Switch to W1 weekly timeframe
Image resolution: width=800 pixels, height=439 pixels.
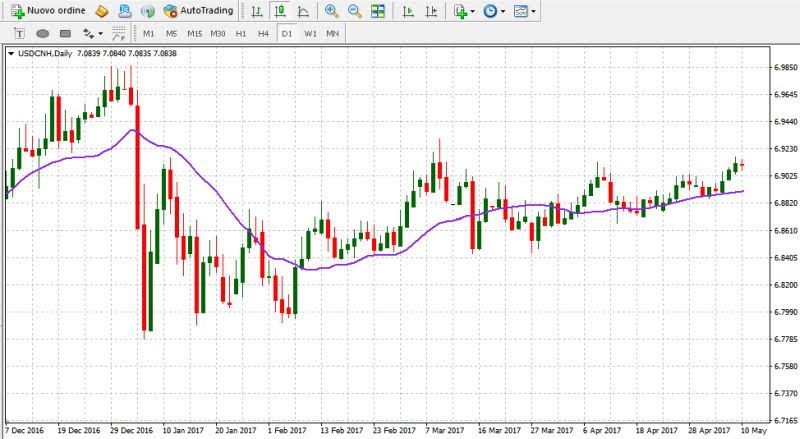tap(310, 33)
